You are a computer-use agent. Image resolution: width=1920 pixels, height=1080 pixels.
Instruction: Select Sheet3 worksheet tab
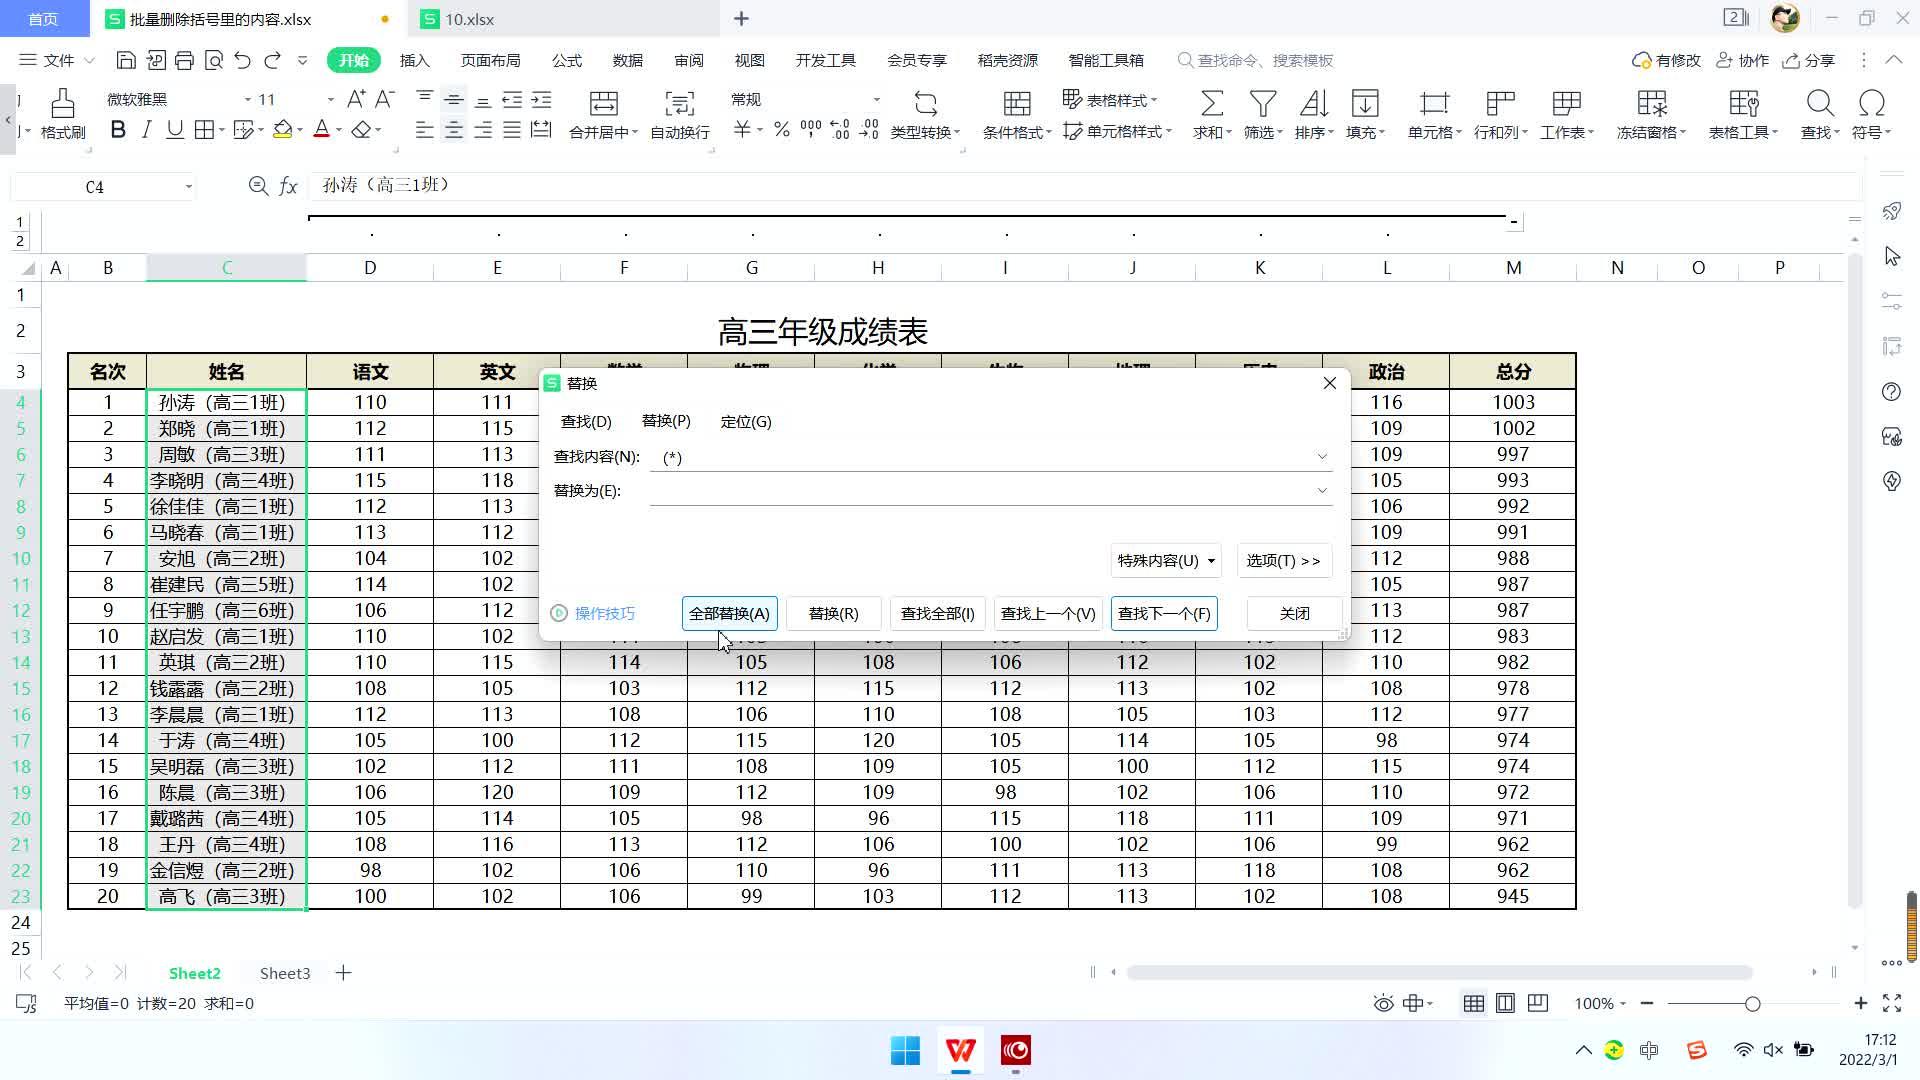click(x=285, y=973)
